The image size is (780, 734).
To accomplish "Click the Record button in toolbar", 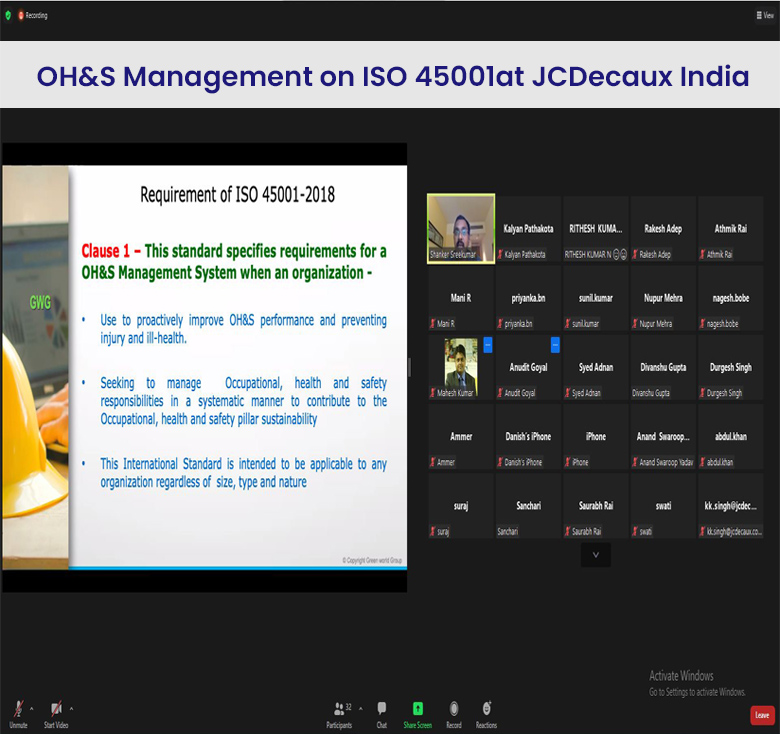I will (x=454, y=712).
